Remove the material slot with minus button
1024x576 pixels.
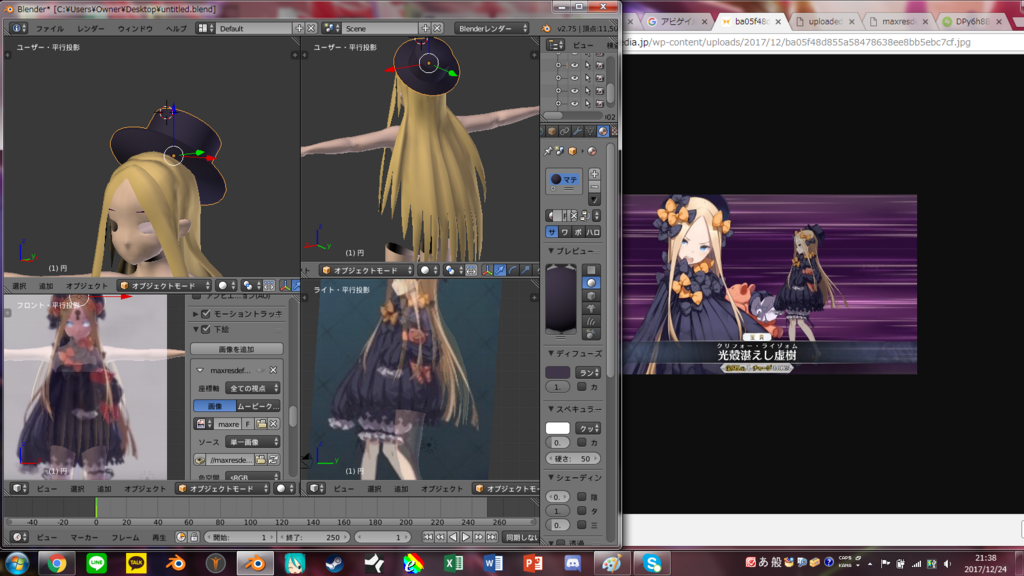tap(594, 187)
